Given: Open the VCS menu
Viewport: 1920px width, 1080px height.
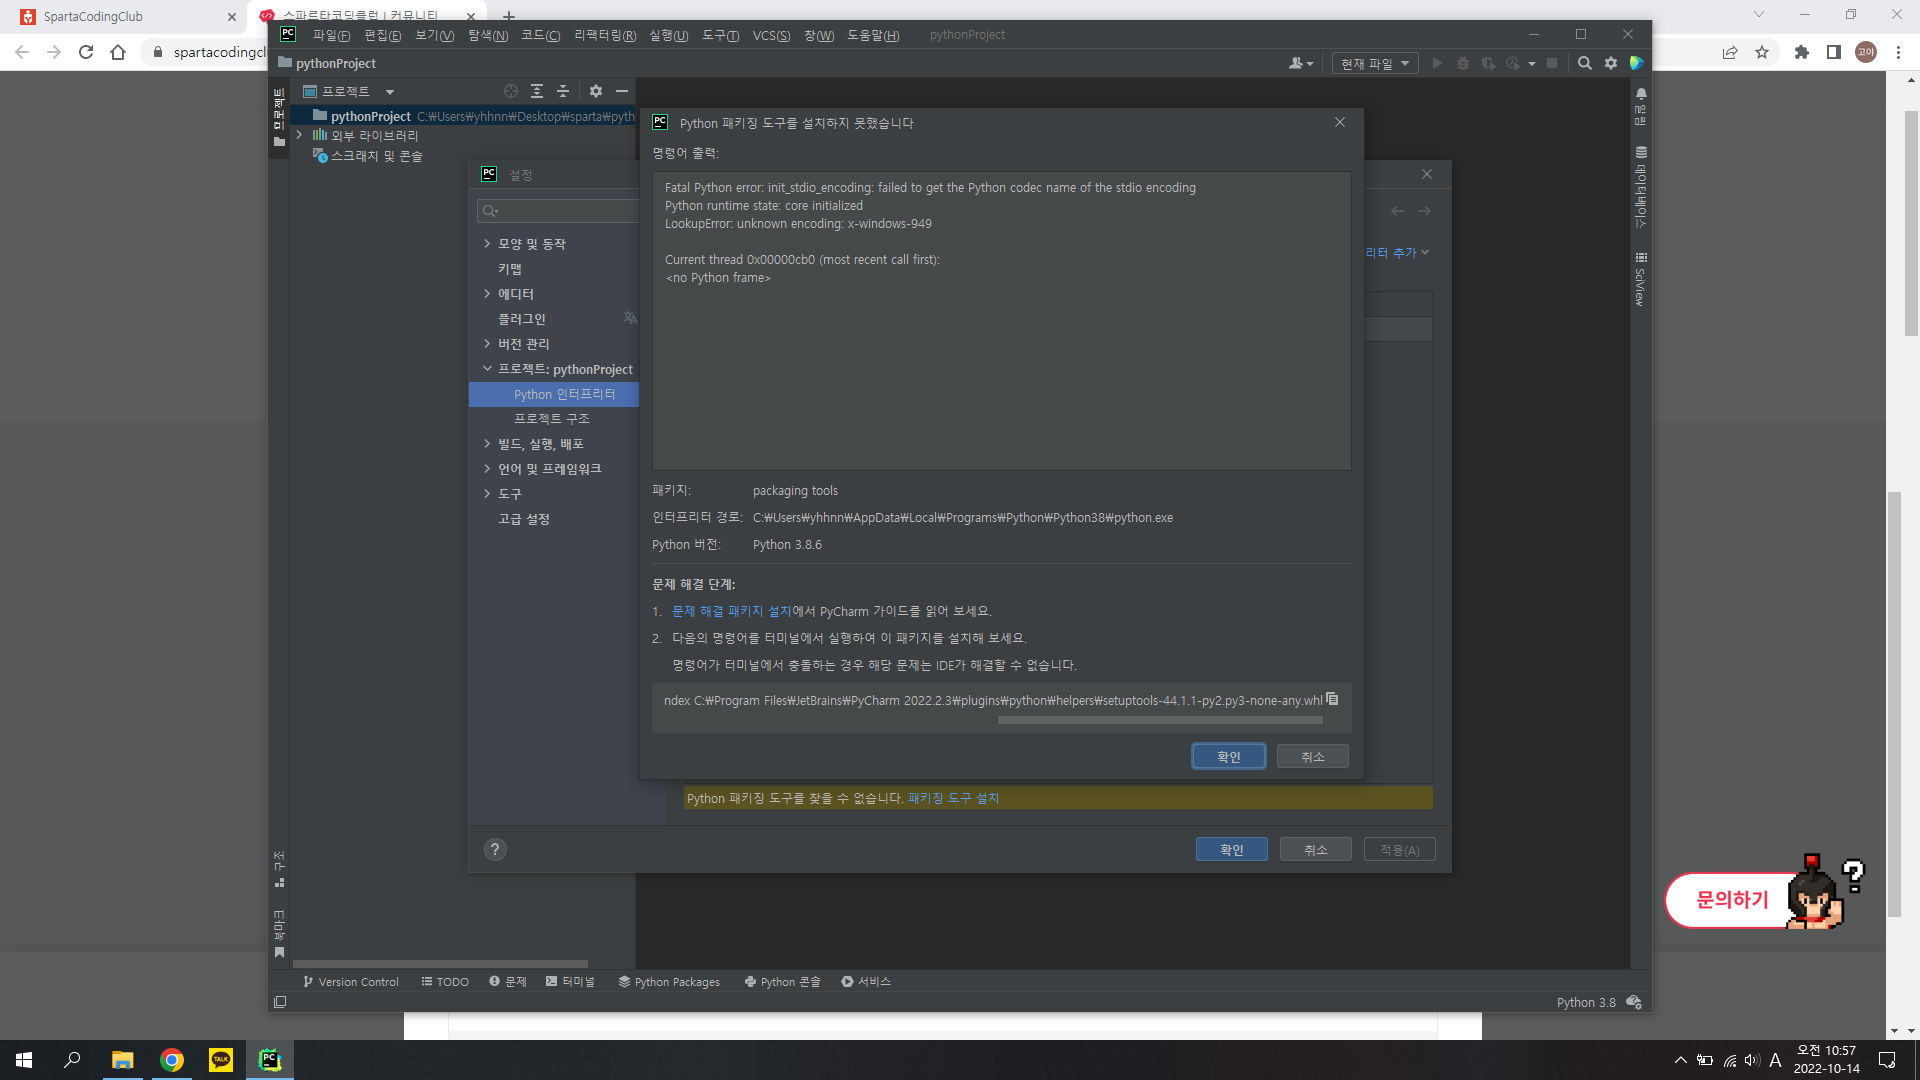Looking at the screenshot, I should (771, 35).
